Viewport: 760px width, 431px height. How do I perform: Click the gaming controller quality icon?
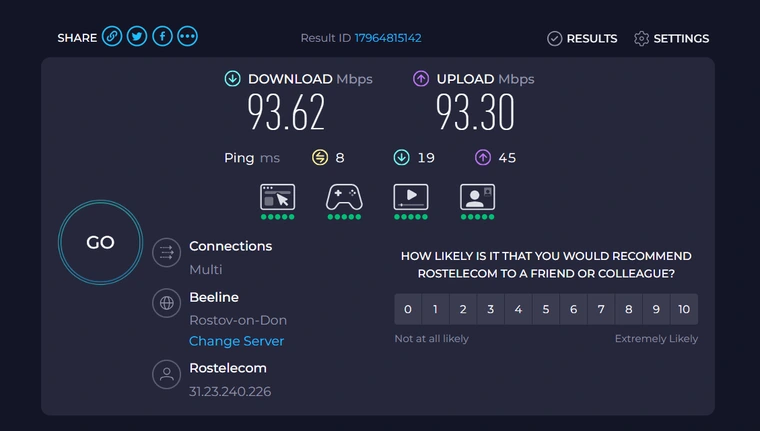(344, 197)
